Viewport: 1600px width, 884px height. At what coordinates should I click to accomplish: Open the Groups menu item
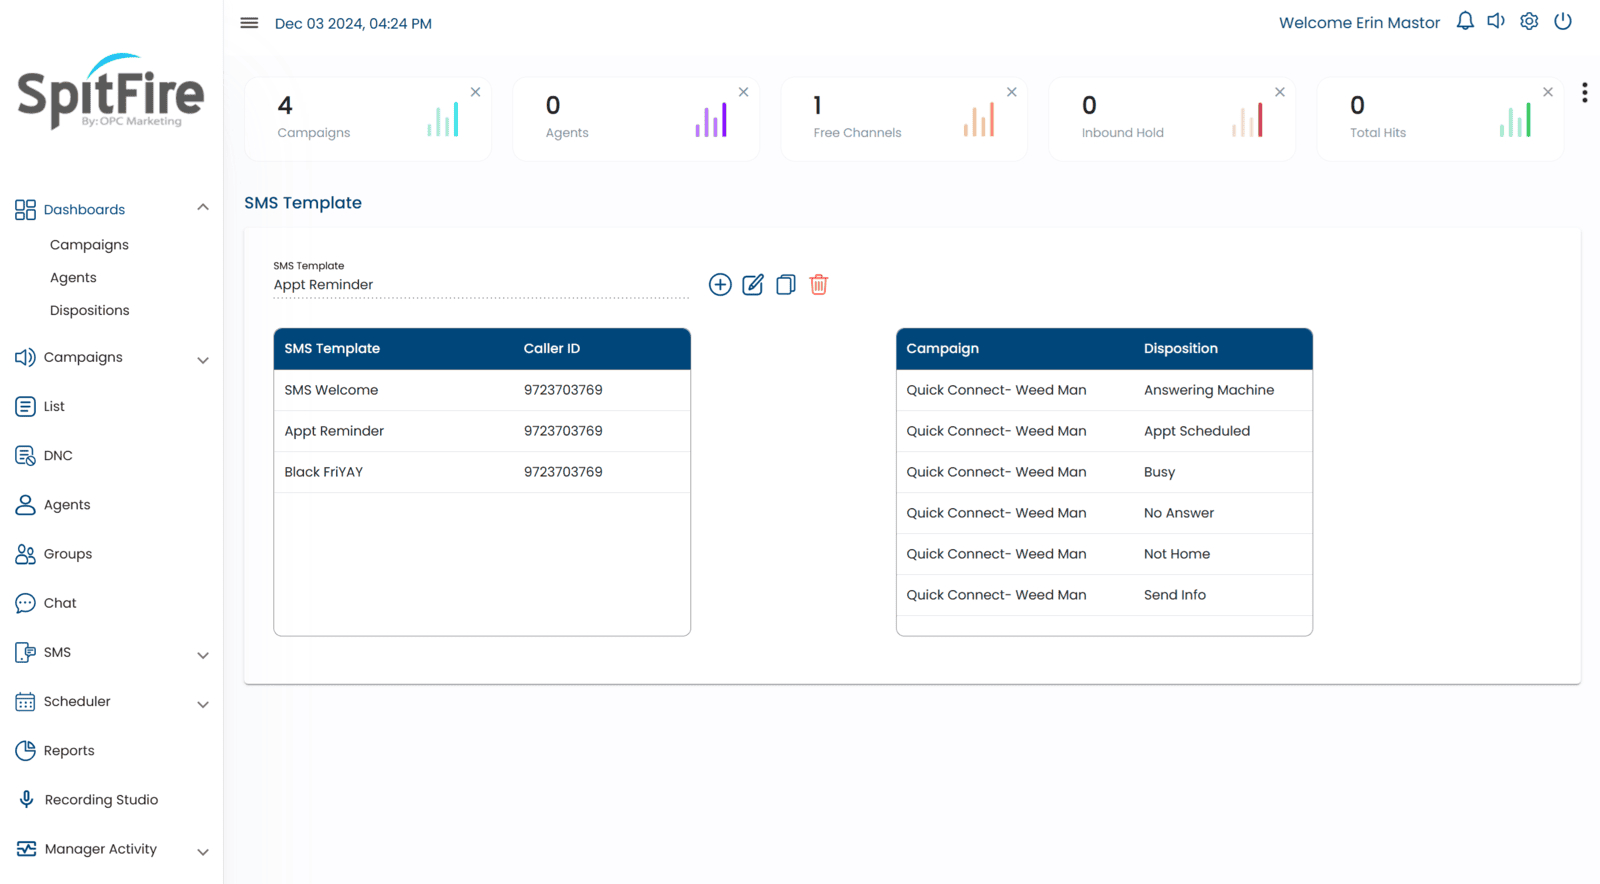click(68, 554)
